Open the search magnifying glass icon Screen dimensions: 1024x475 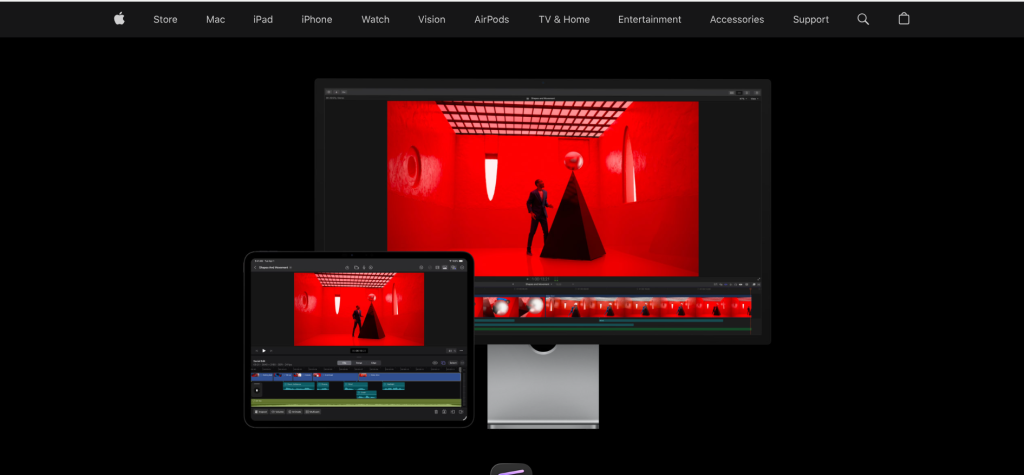click(863, 19)
